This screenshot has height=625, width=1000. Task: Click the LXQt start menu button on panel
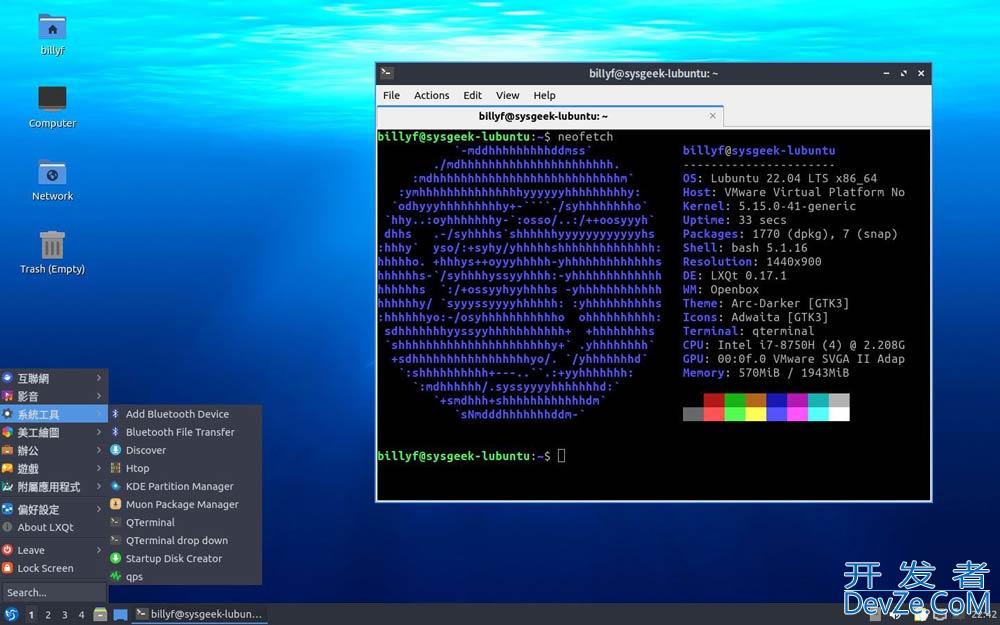(11, 615)
